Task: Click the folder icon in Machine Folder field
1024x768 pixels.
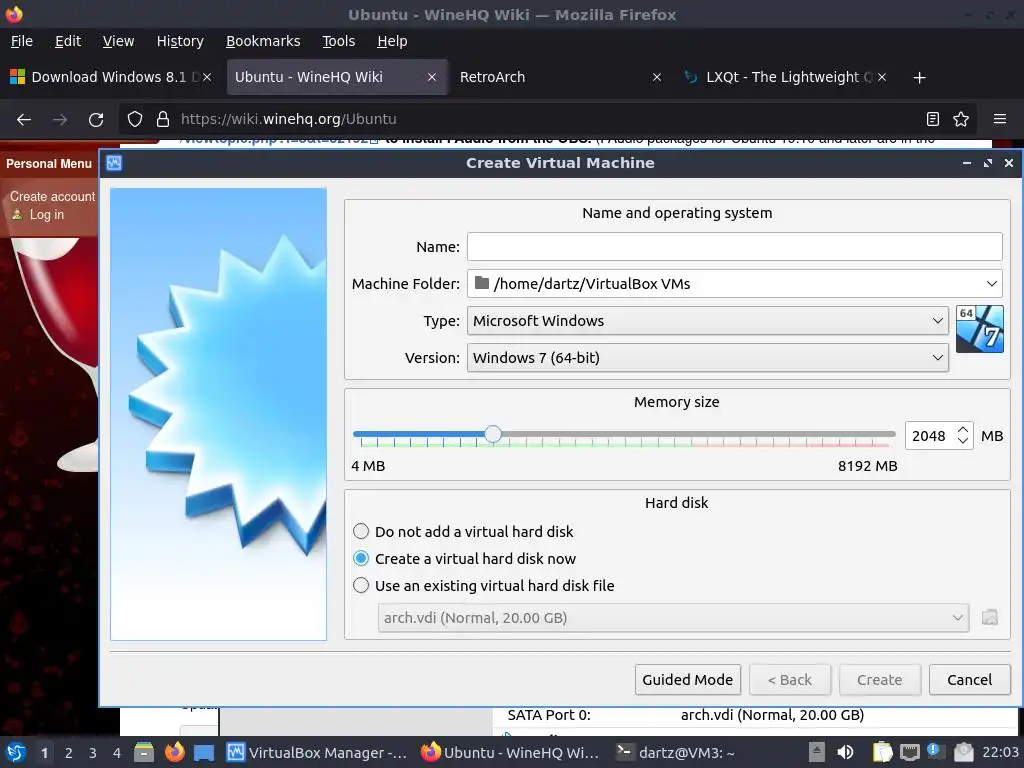Action: click(x=482, y=283)
